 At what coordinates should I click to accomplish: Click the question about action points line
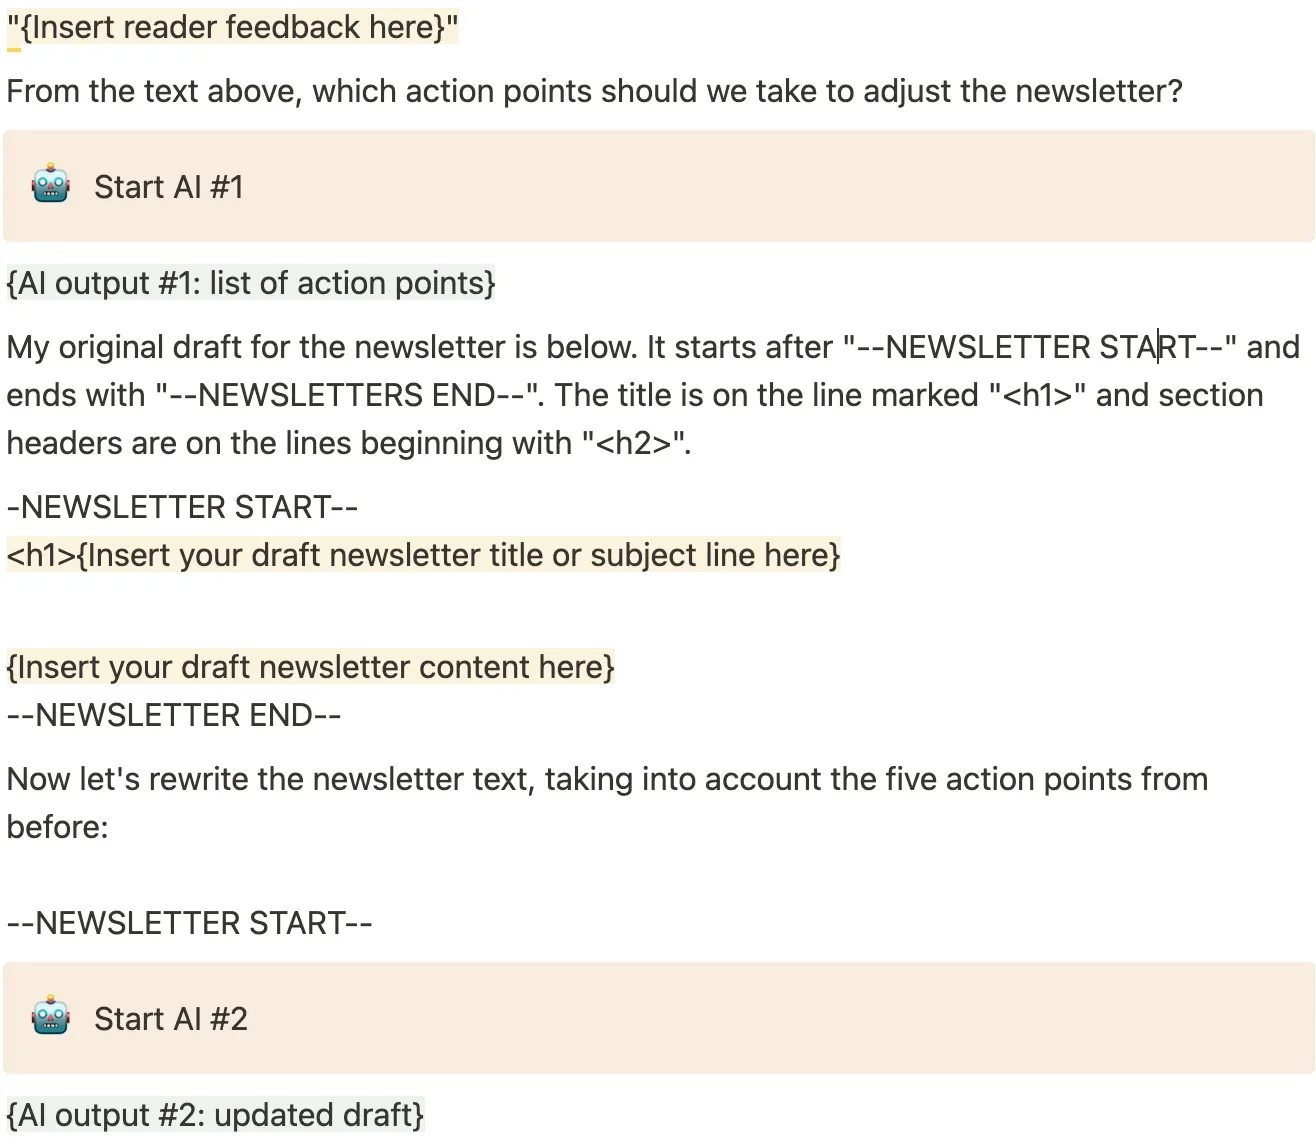[x=594, y=91]
